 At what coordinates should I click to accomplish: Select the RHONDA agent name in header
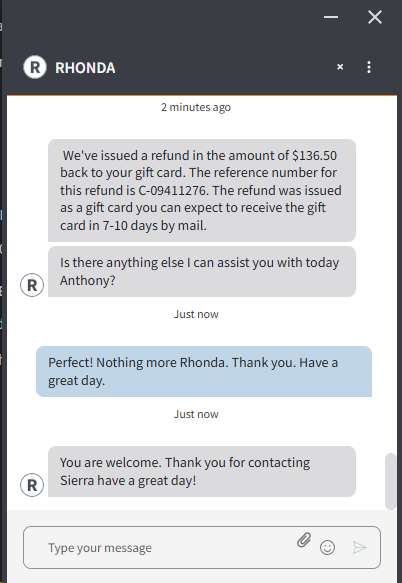pos(85,68)
